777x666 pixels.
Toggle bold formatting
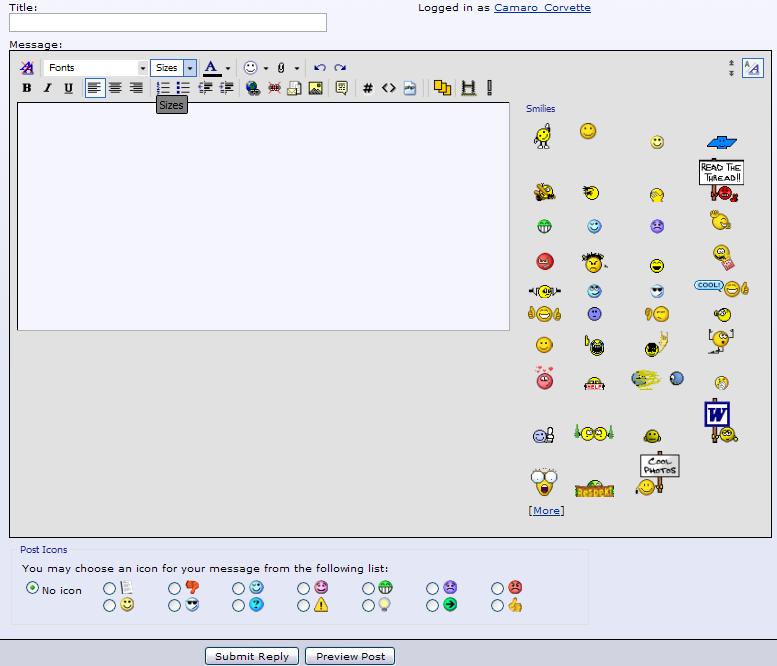click(x=27, y=88)
